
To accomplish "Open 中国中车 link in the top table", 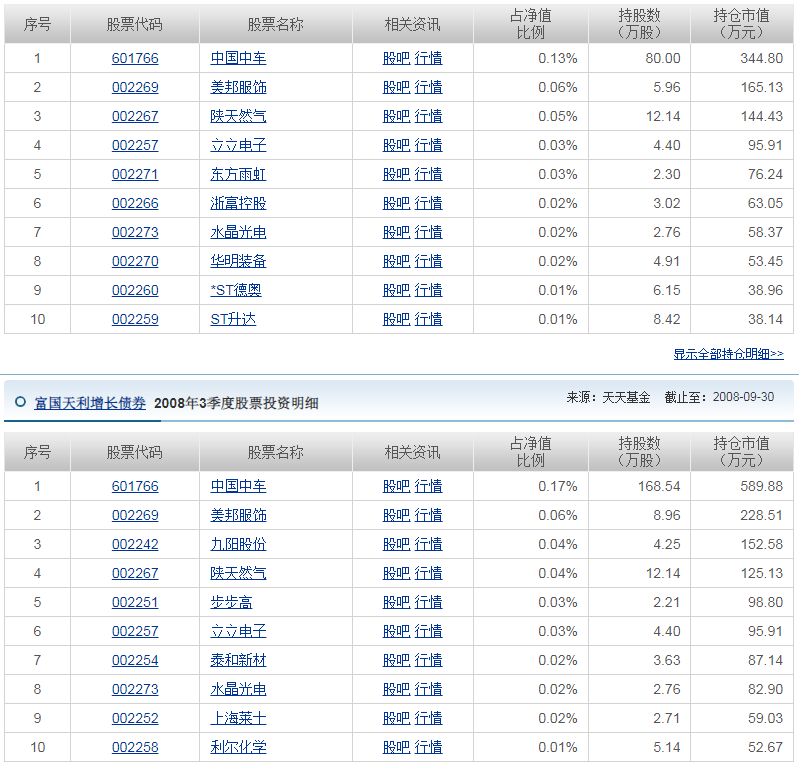I will (x=238, y=58).
